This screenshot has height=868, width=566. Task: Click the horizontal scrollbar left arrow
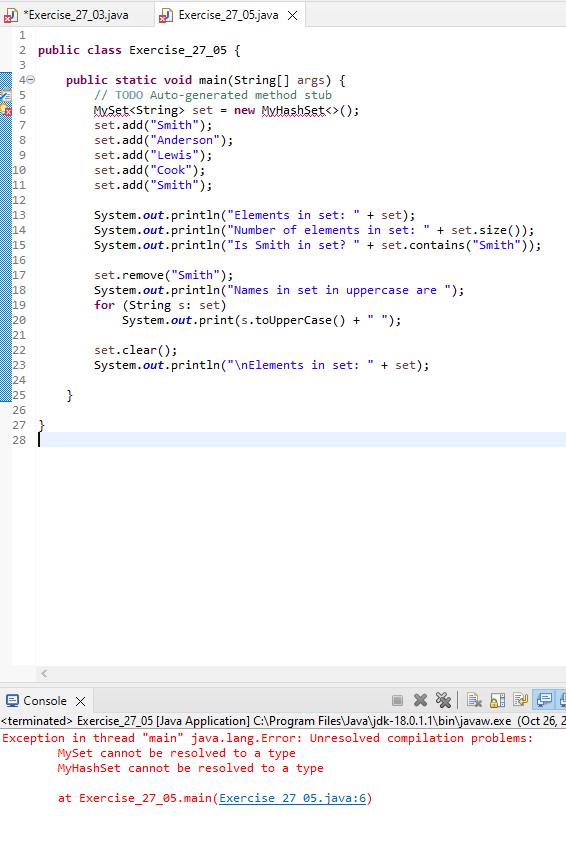[44, 673]
